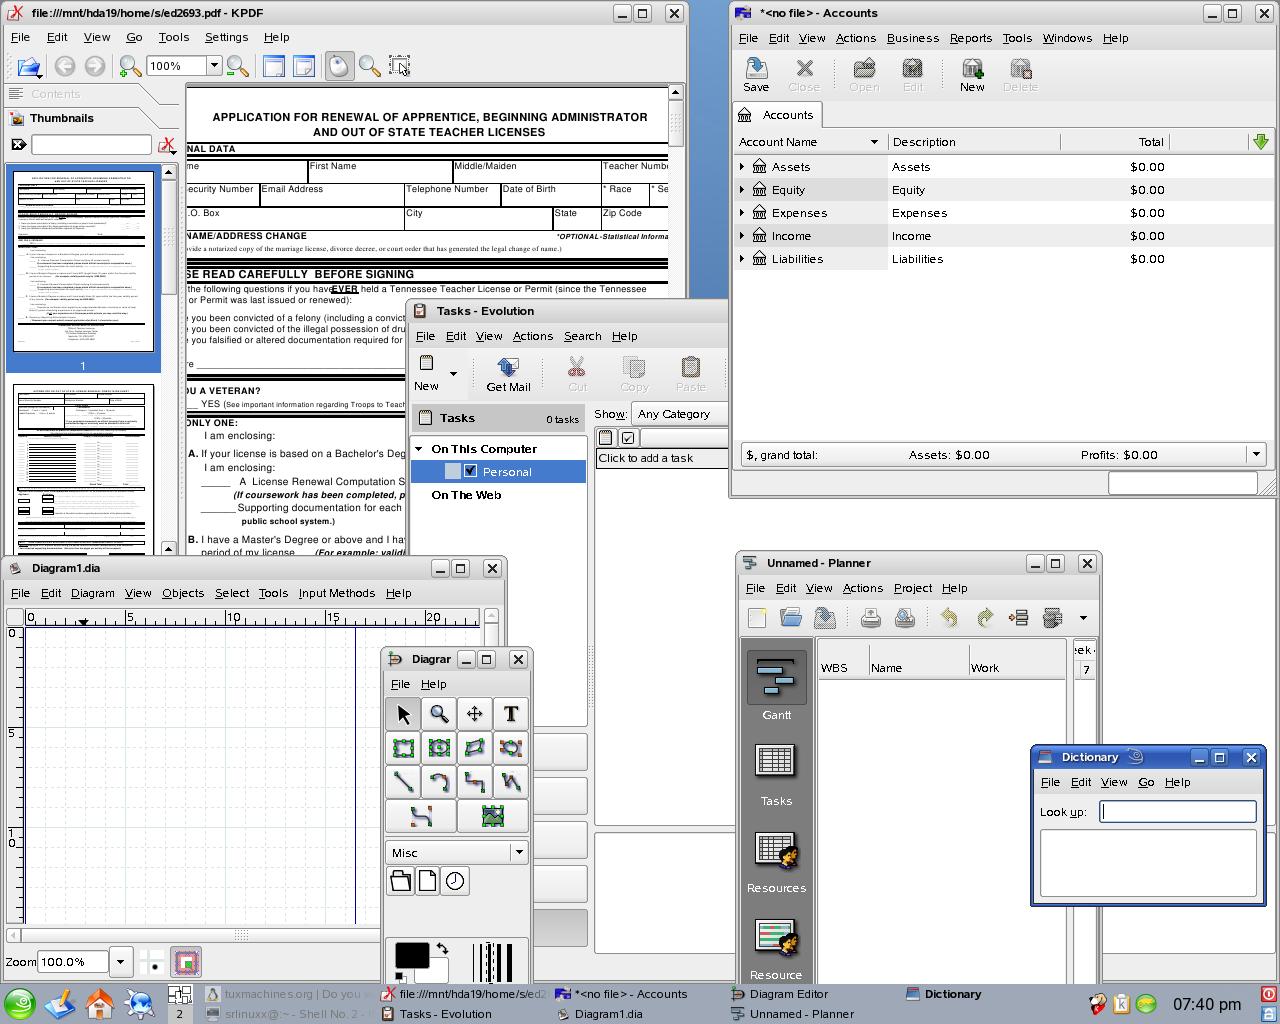Expand the Assets account row
Viewport: 1280px width, 1024px height.
click(x=742, y=167)
